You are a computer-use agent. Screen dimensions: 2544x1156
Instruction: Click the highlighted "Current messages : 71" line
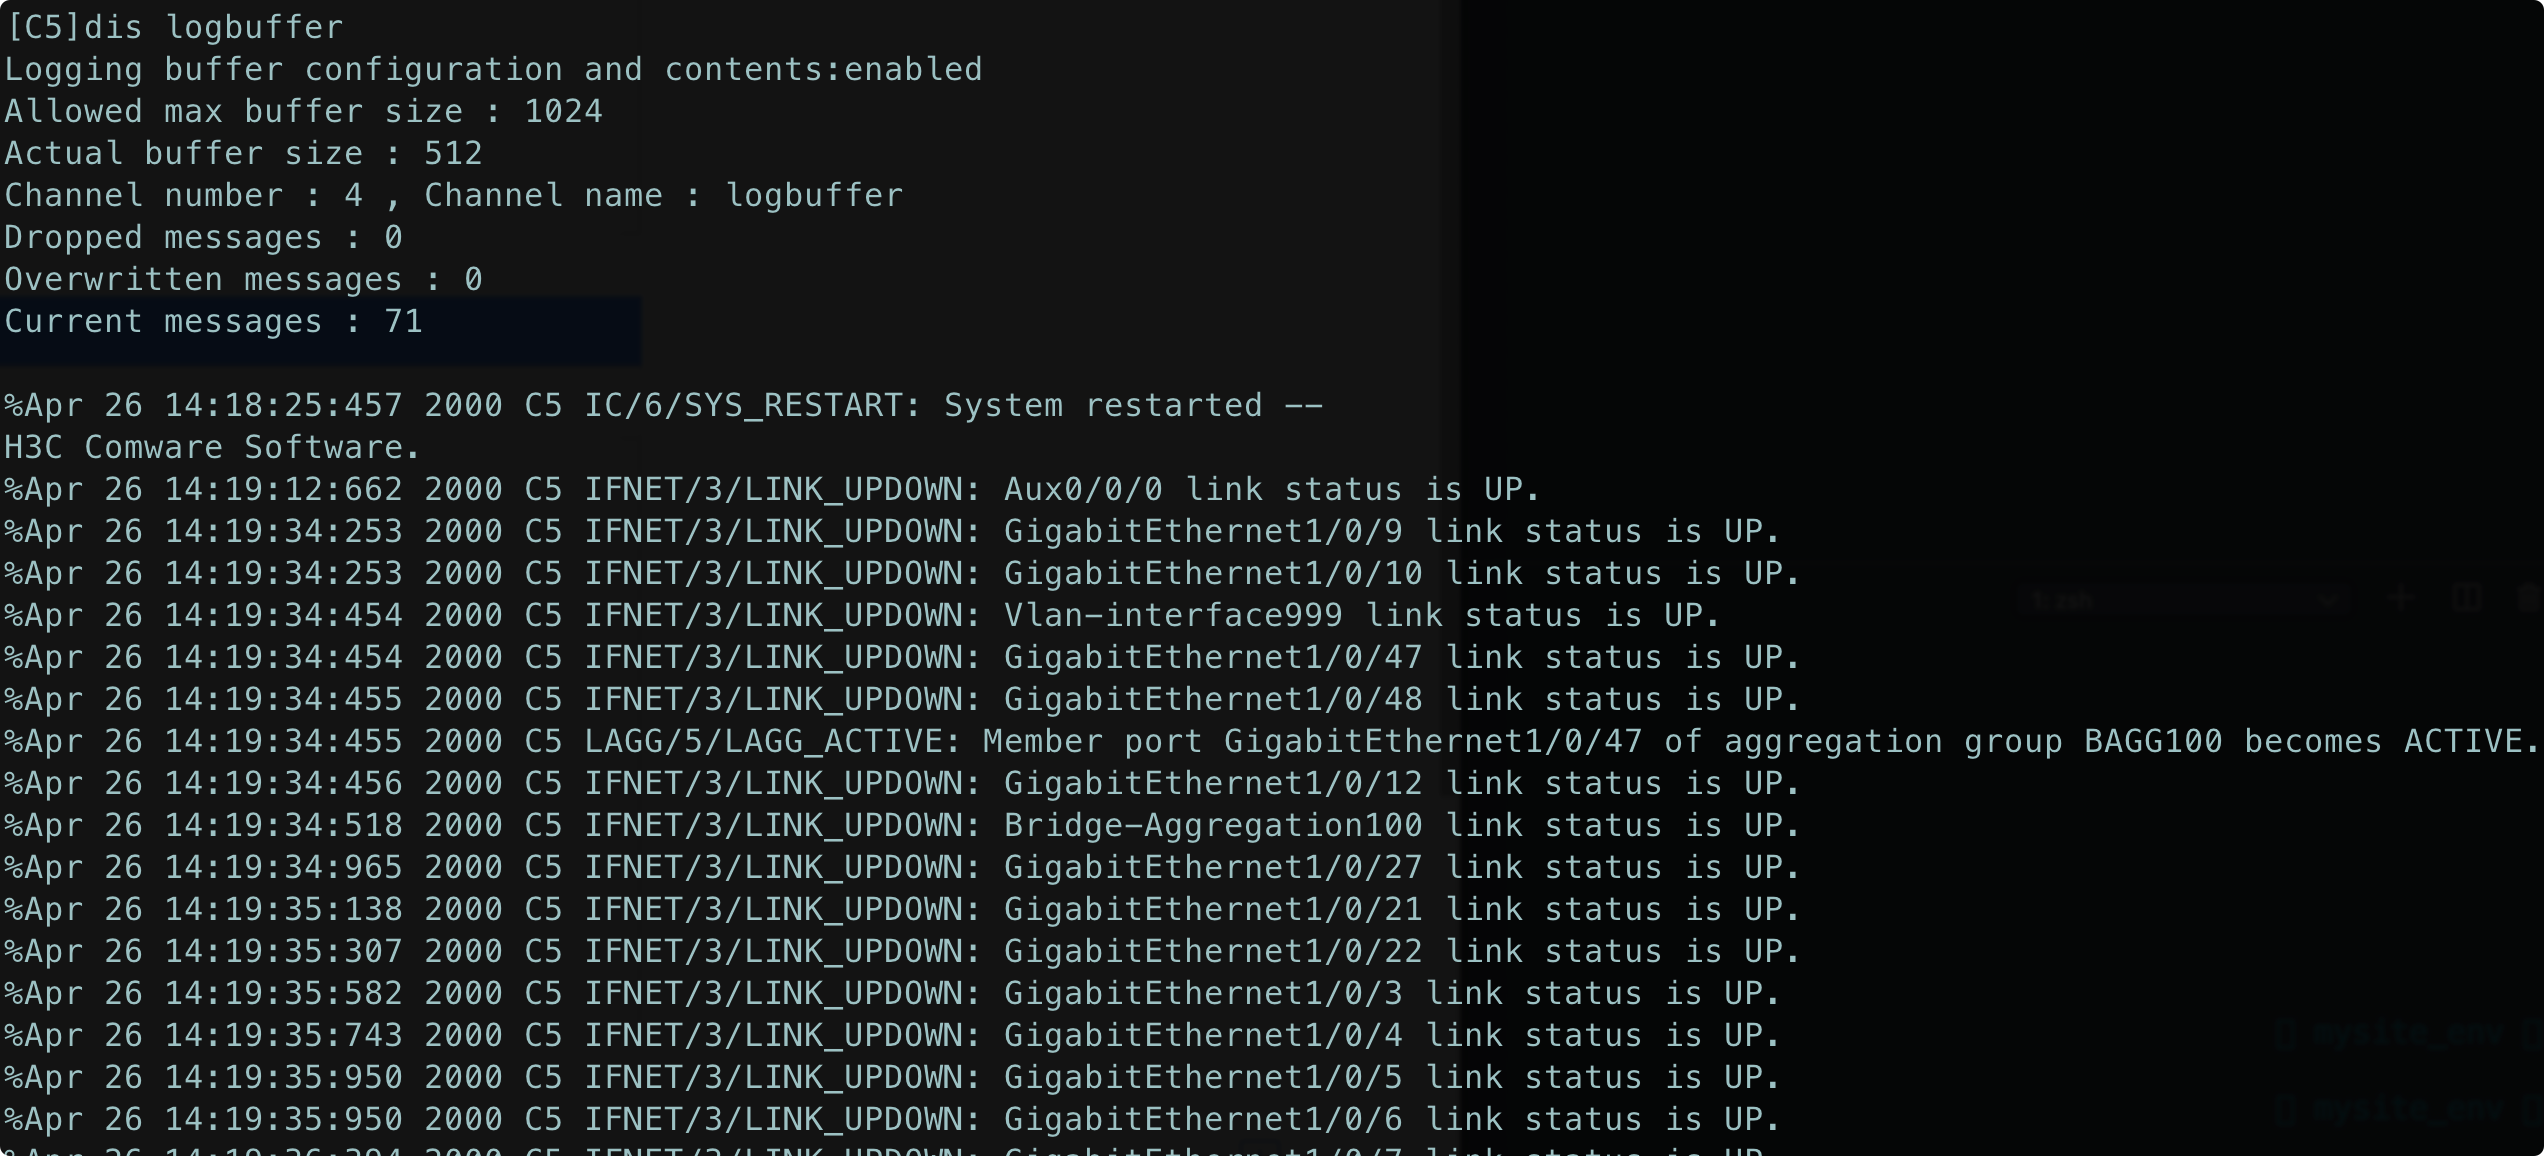click(x=213, y=322)
